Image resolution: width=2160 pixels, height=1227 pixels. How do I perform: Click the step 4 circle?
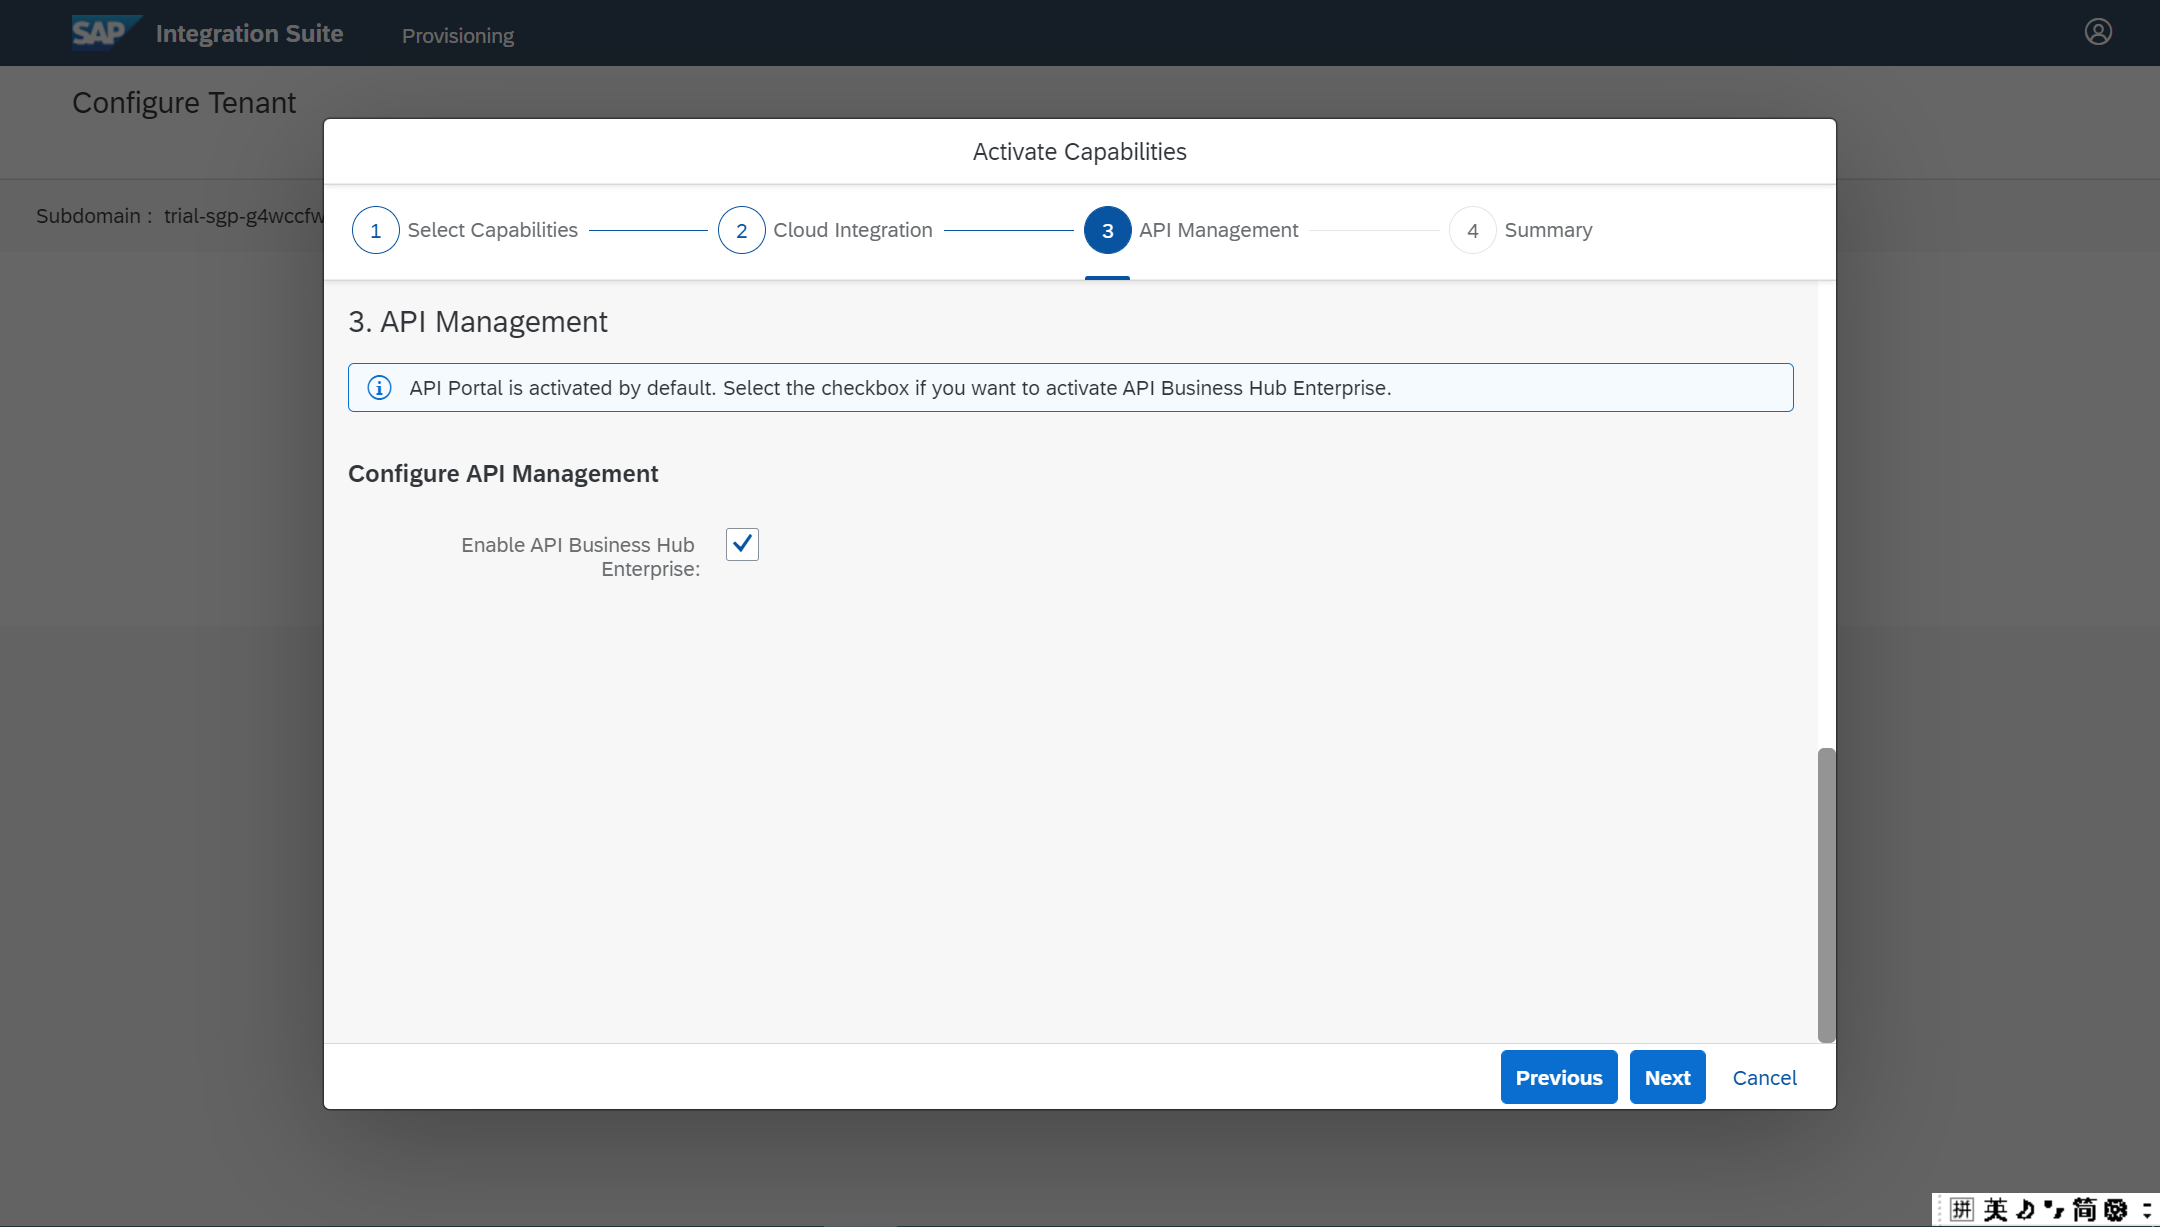coord(1473,230)
